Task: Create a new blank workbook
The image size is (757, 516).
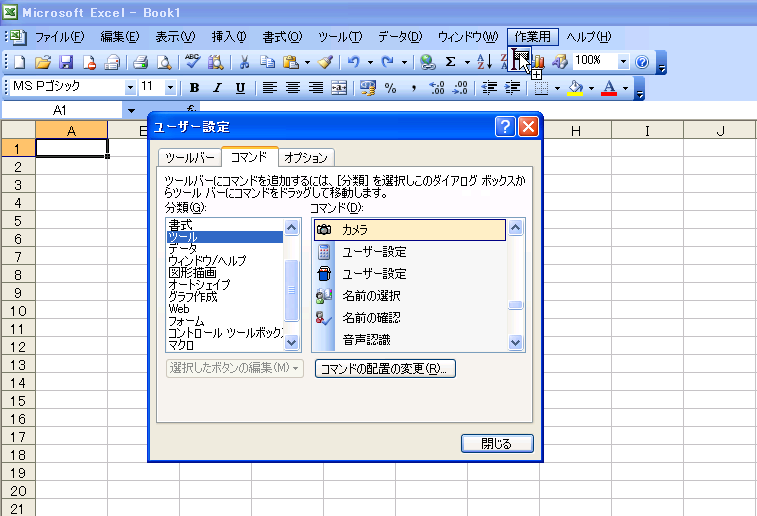Action: tap(20, 62)
